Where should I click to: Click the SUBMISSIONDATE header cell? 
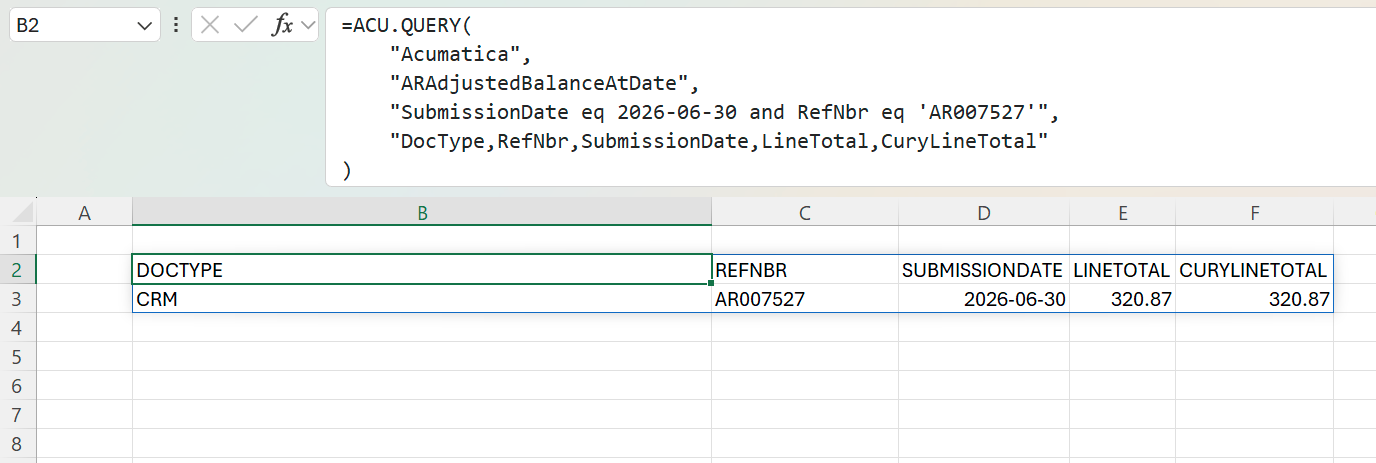point(984,270)
